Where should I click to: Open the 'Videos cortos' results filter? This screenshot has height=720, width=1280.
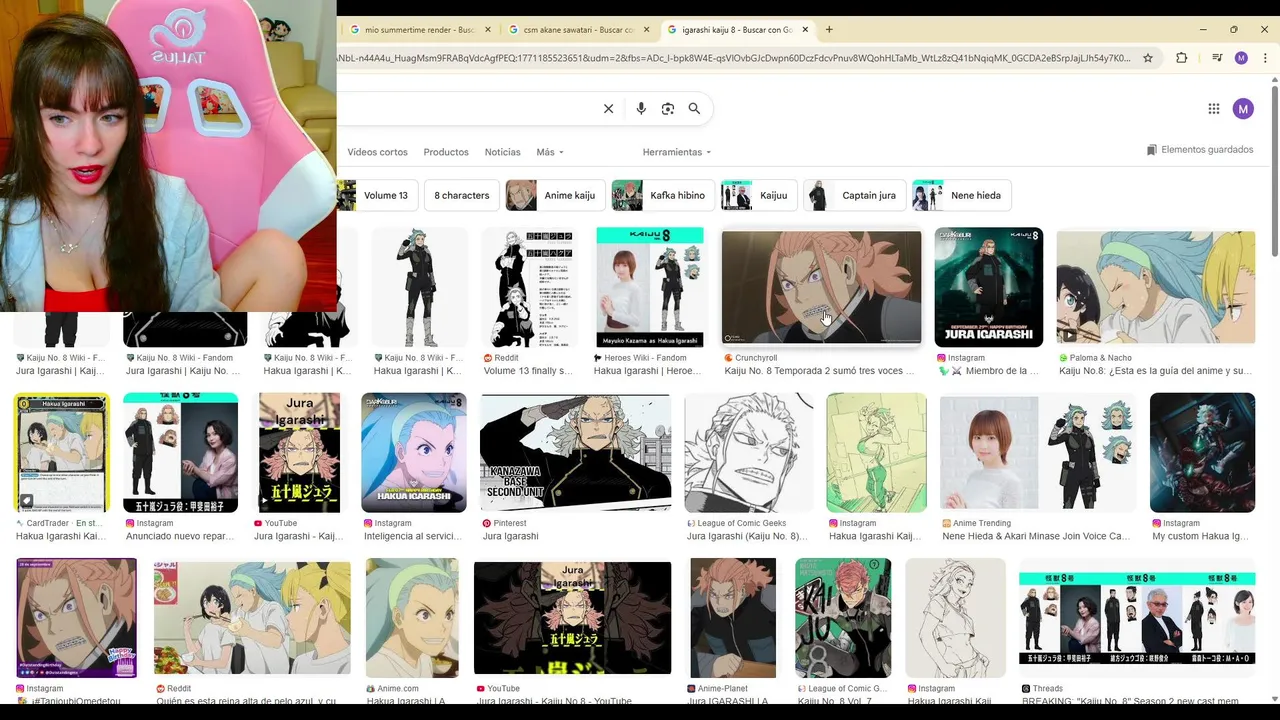coord(377,152)
